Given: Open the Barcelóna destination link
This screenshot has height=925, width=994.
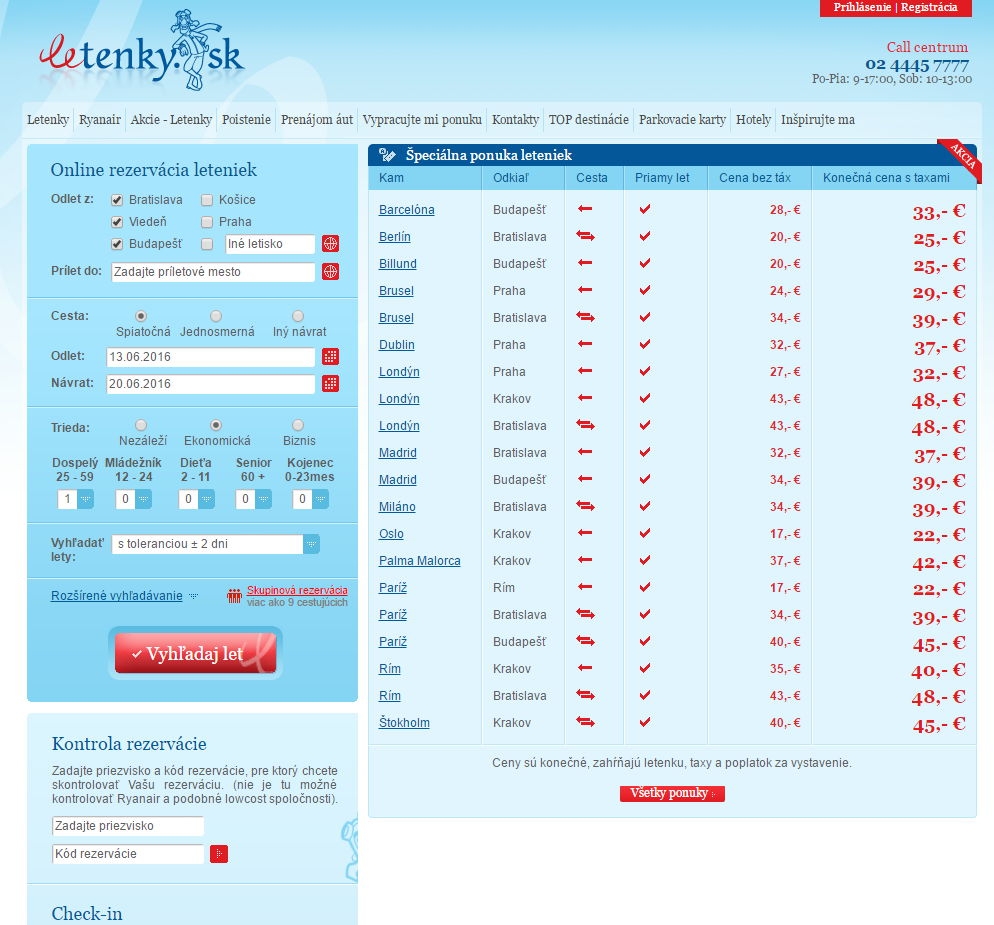Looking at the screenshot, I should pos(406,210).
